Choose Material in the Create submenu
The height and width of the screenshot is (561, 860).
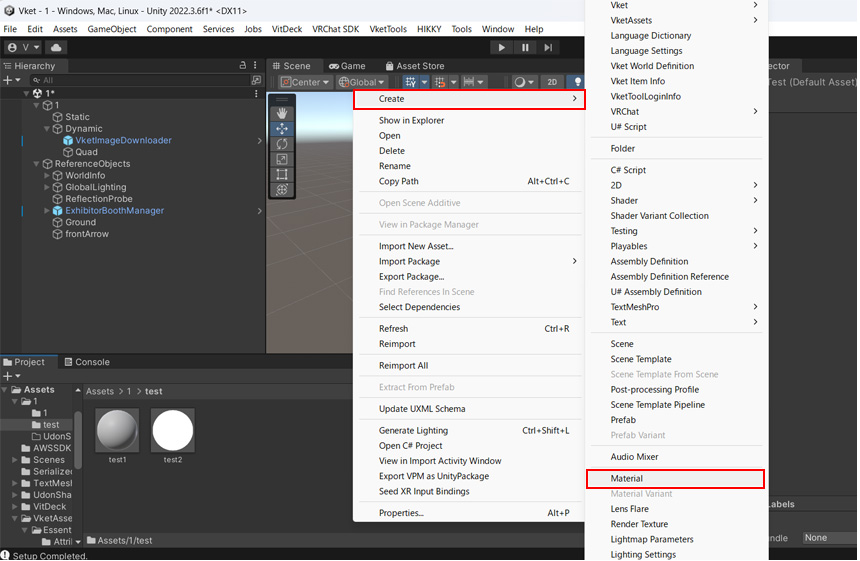[675, 479]
